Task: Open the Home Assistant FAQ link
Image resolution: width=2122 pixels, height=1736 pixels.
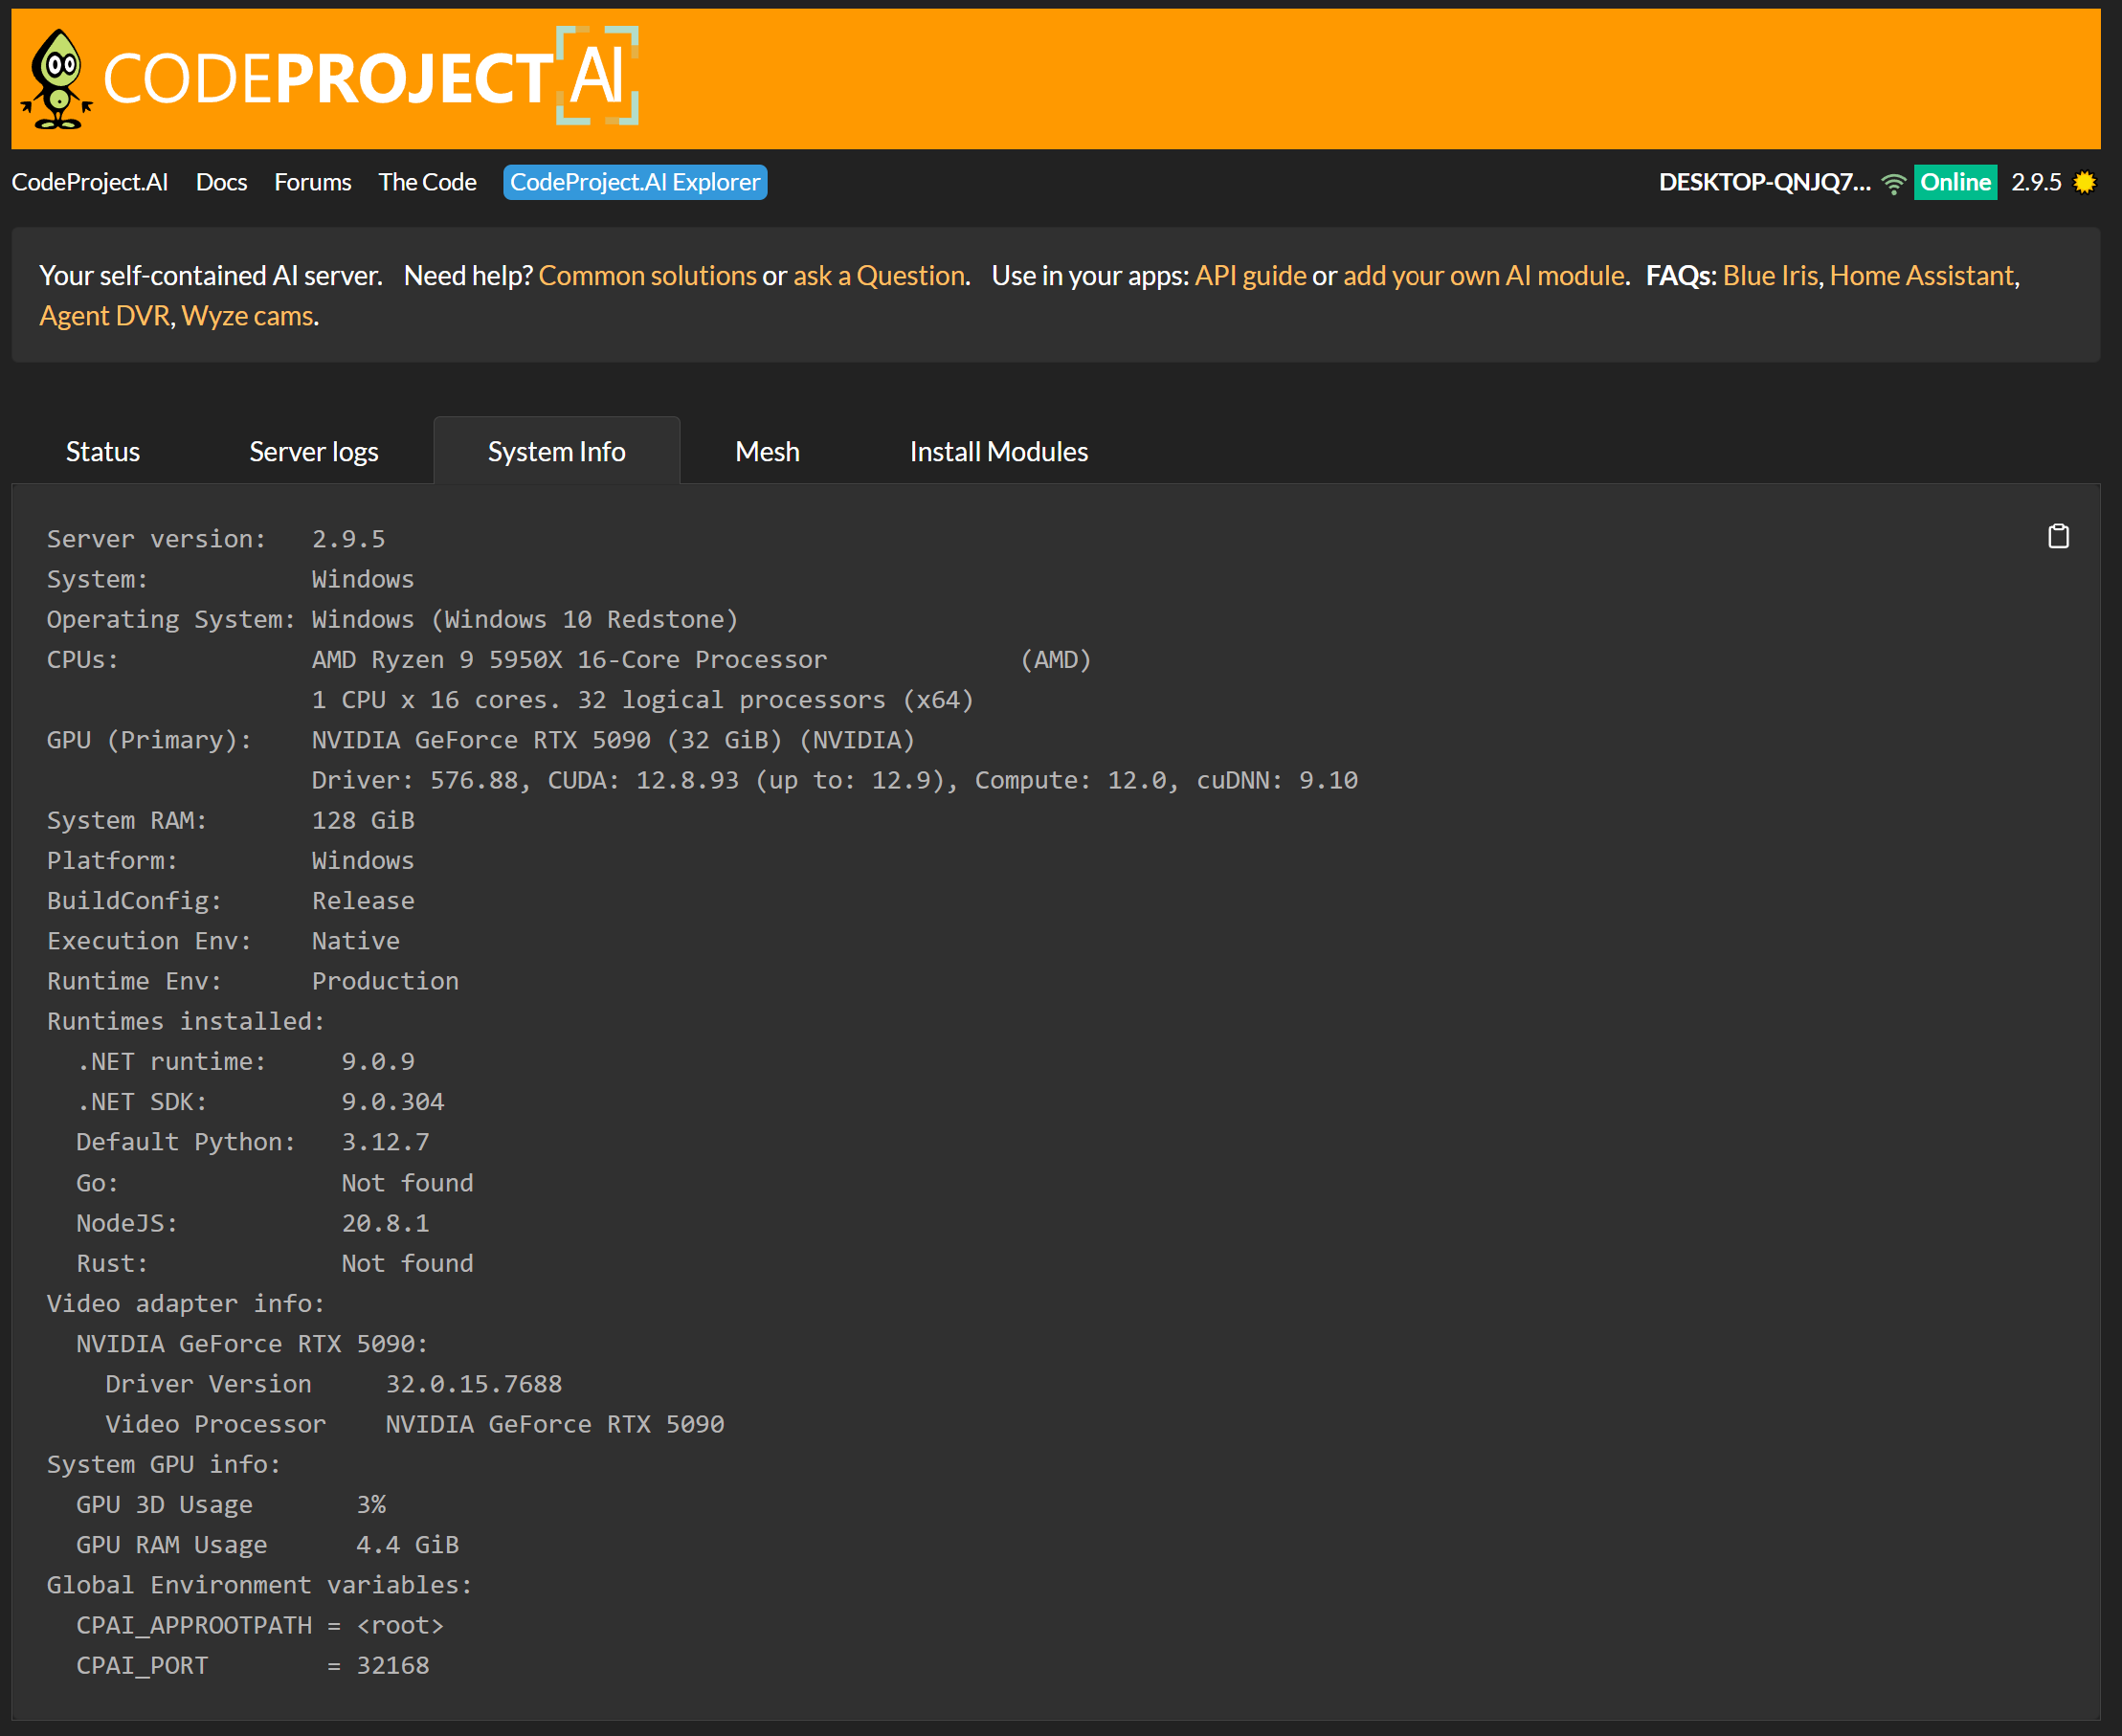Action: (x=1921, y=276)
